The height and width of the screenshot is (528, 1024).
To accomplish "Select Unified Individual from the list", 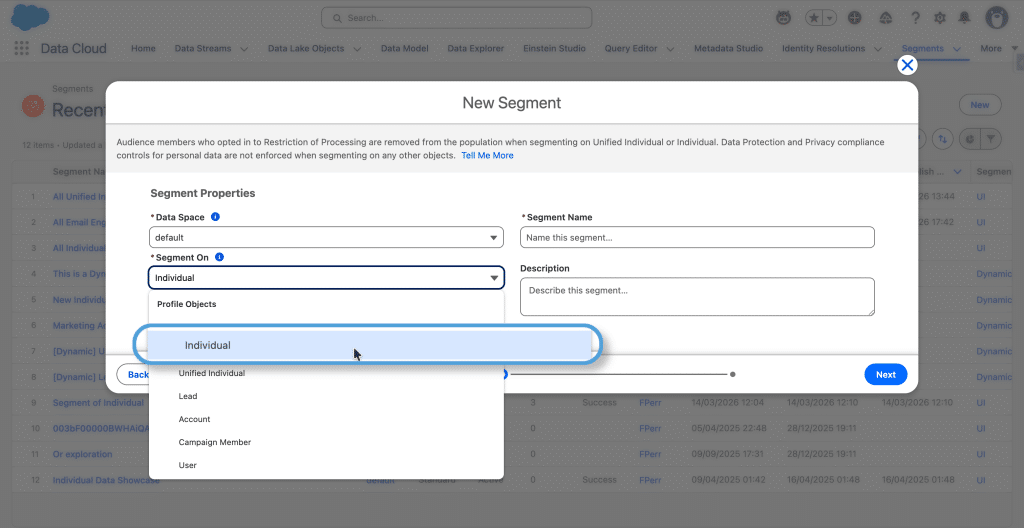I will pyautogui.click(x=212, y=373).
